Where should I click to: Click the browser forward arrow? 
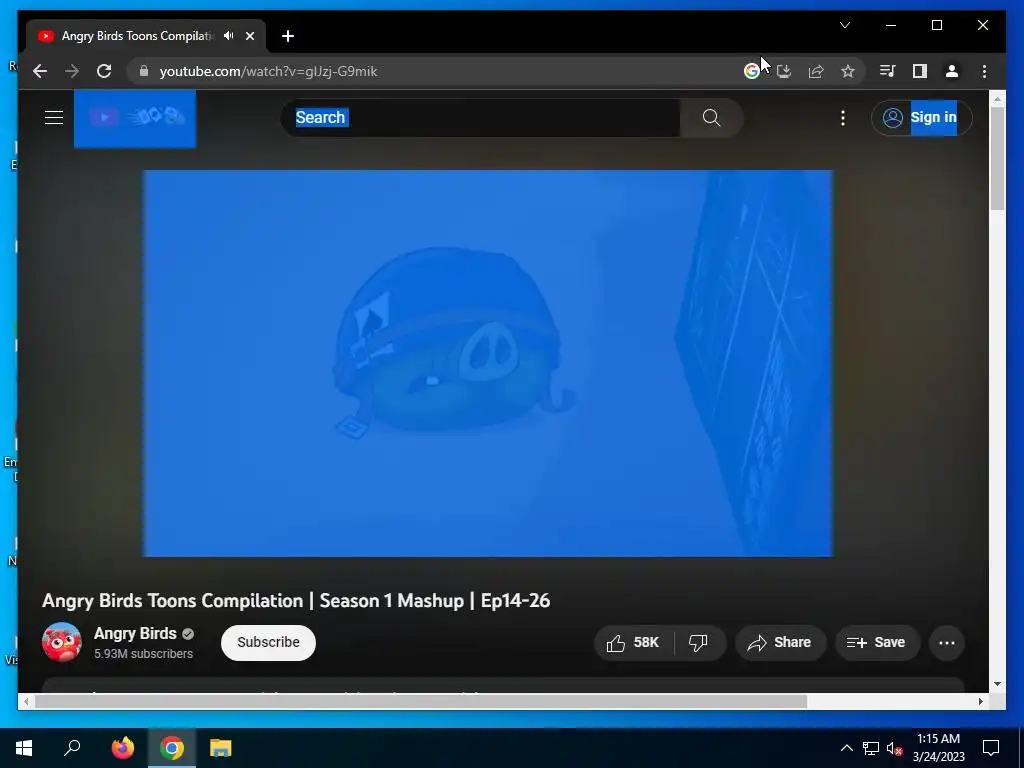72,71
